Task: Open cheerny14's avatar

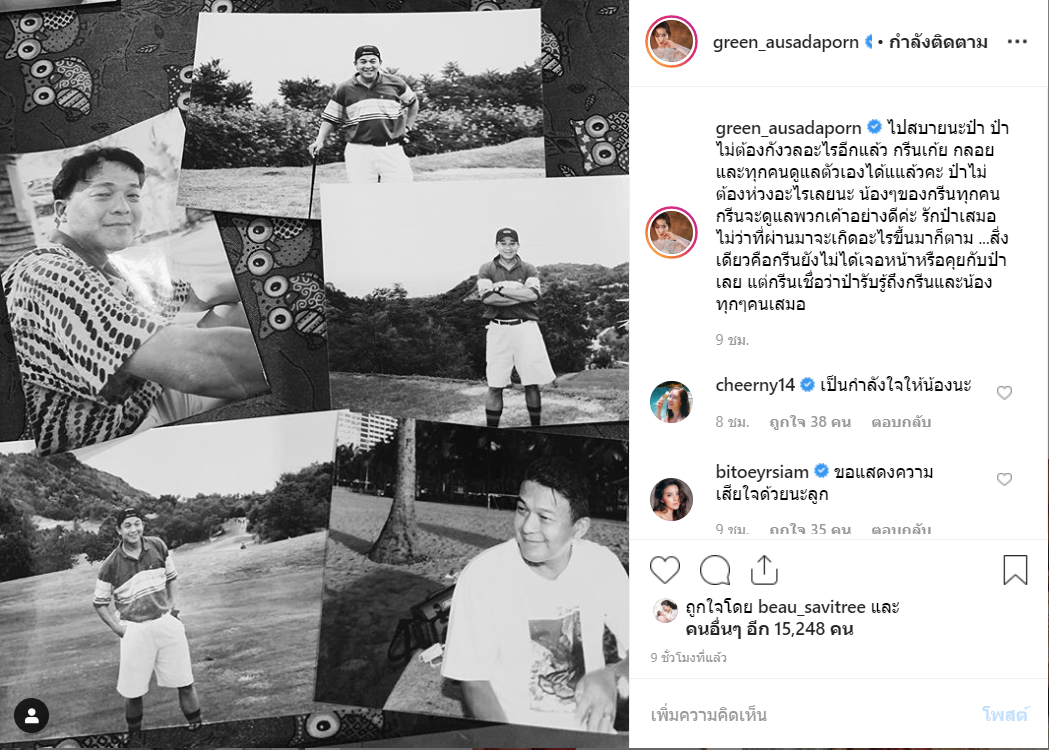Action: coord(671,402)
